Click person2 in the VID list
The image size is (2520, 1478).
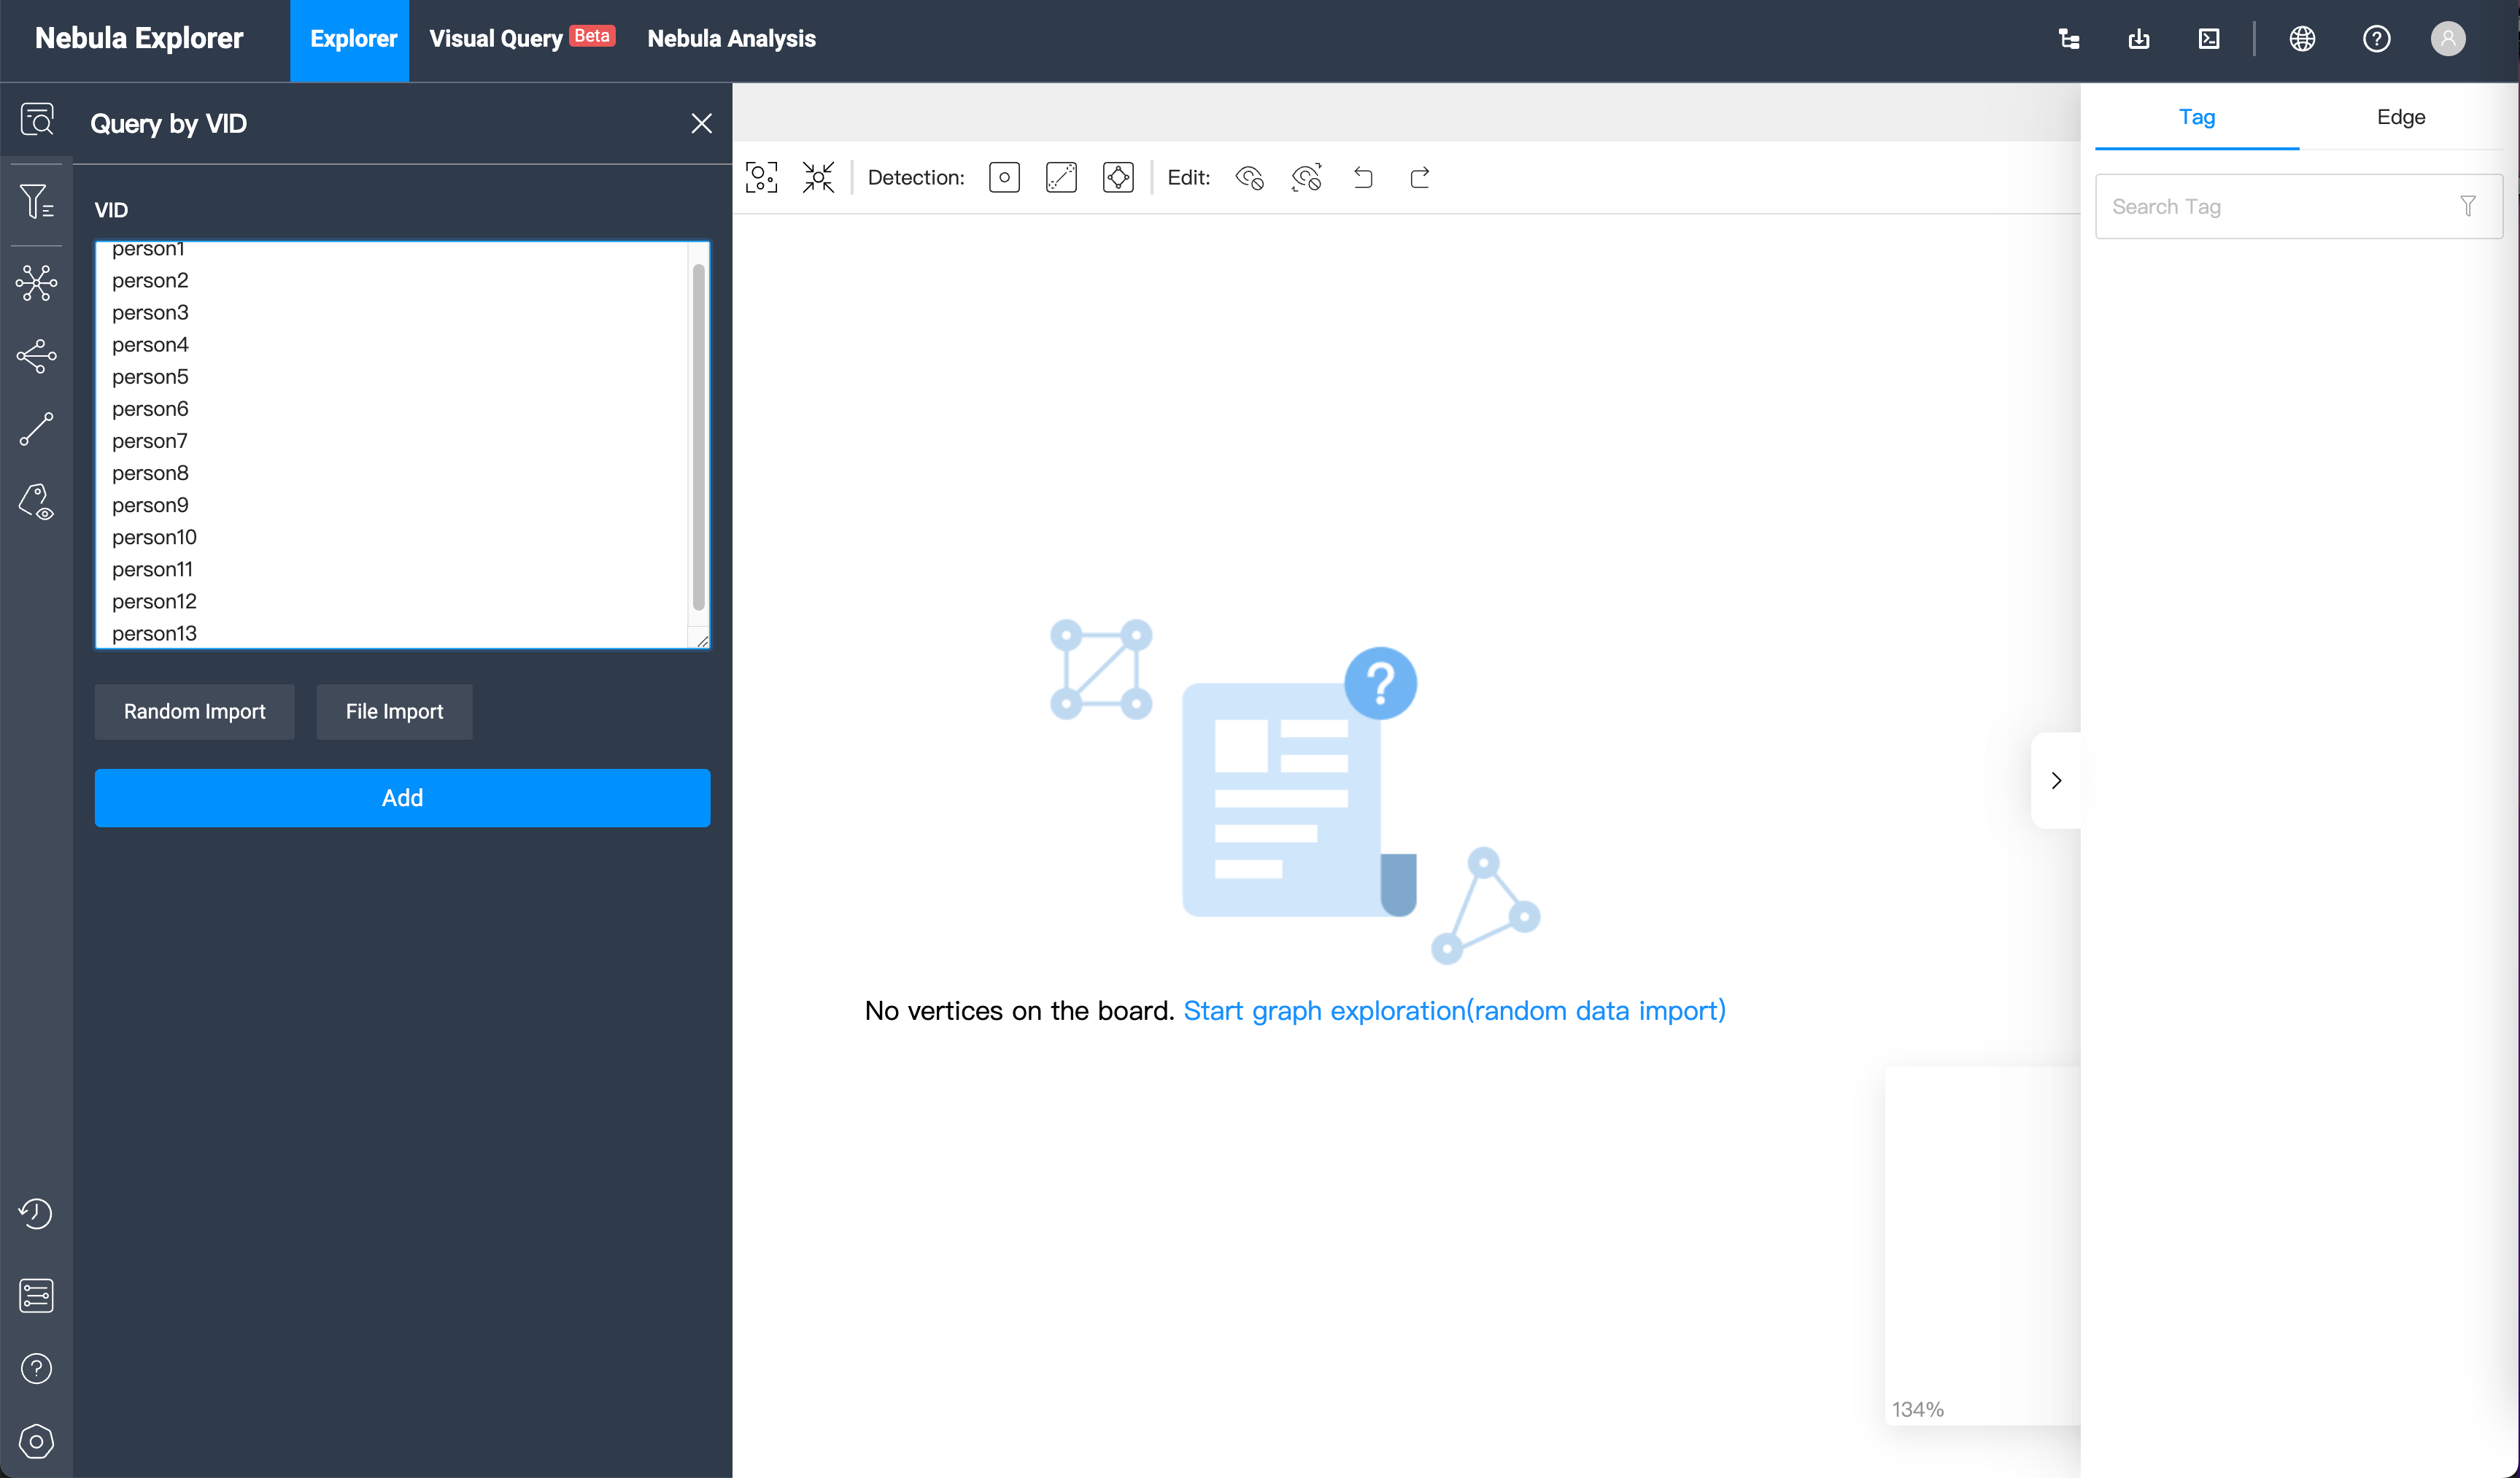click(150, 281)
